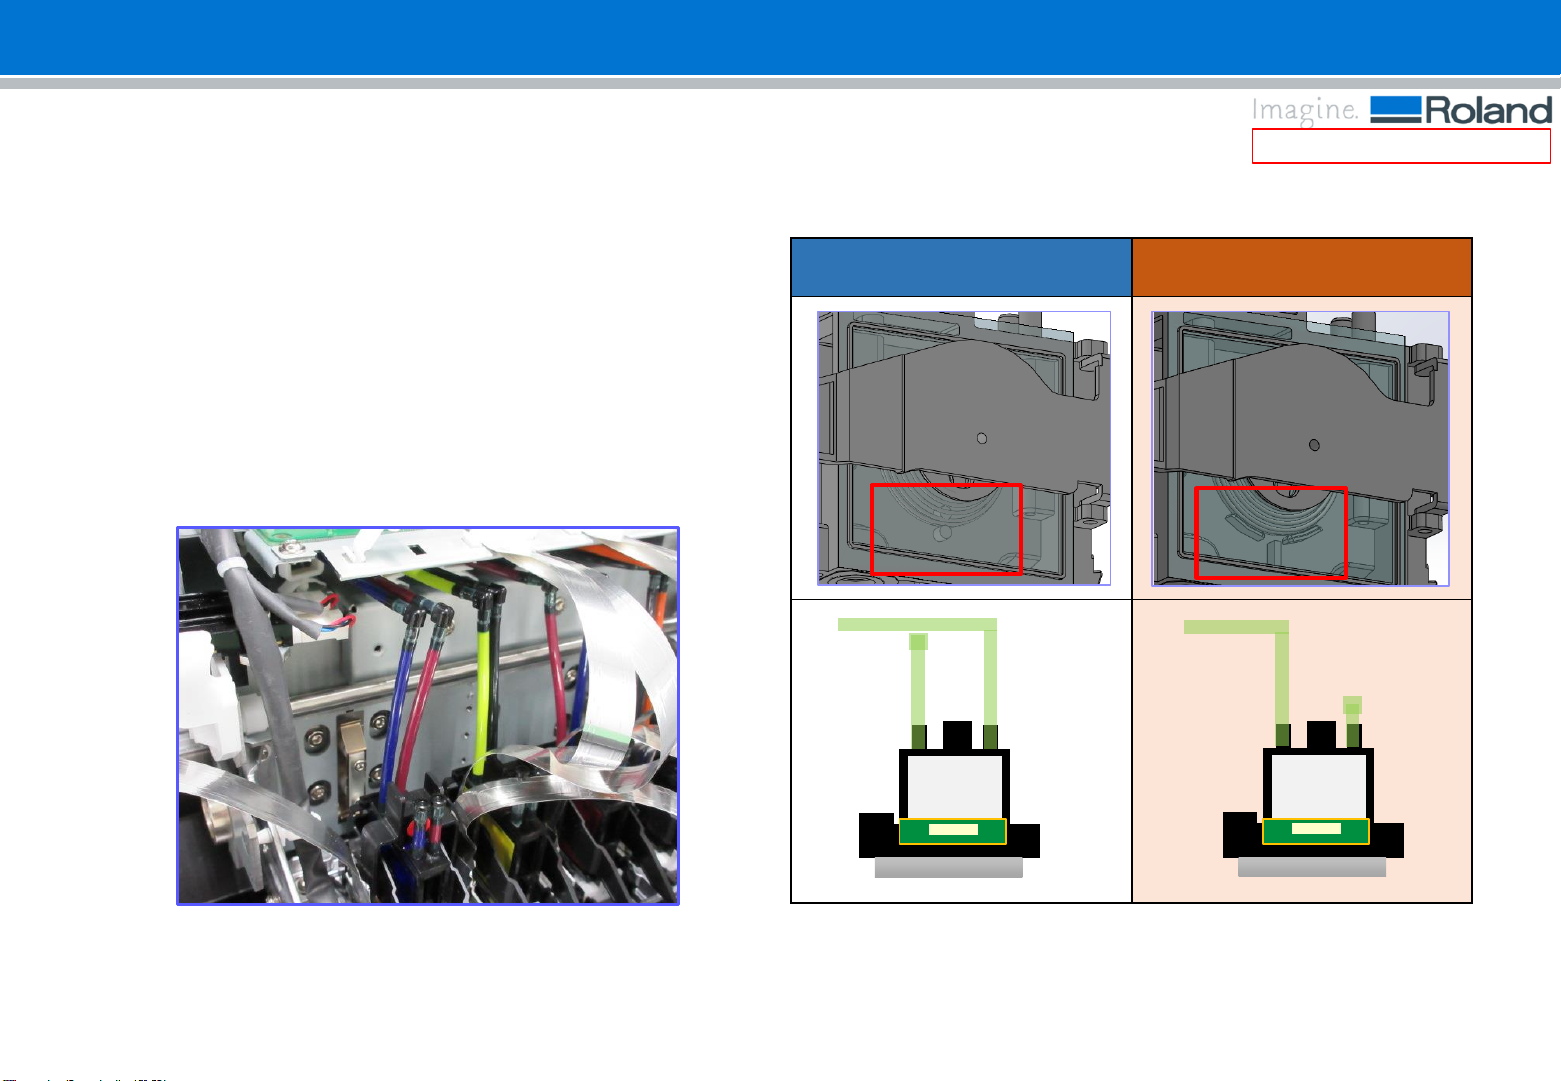Click the empty red-outlined box under the logo
Viewport: 1561px width, 1081px height.
point(1401,146)
